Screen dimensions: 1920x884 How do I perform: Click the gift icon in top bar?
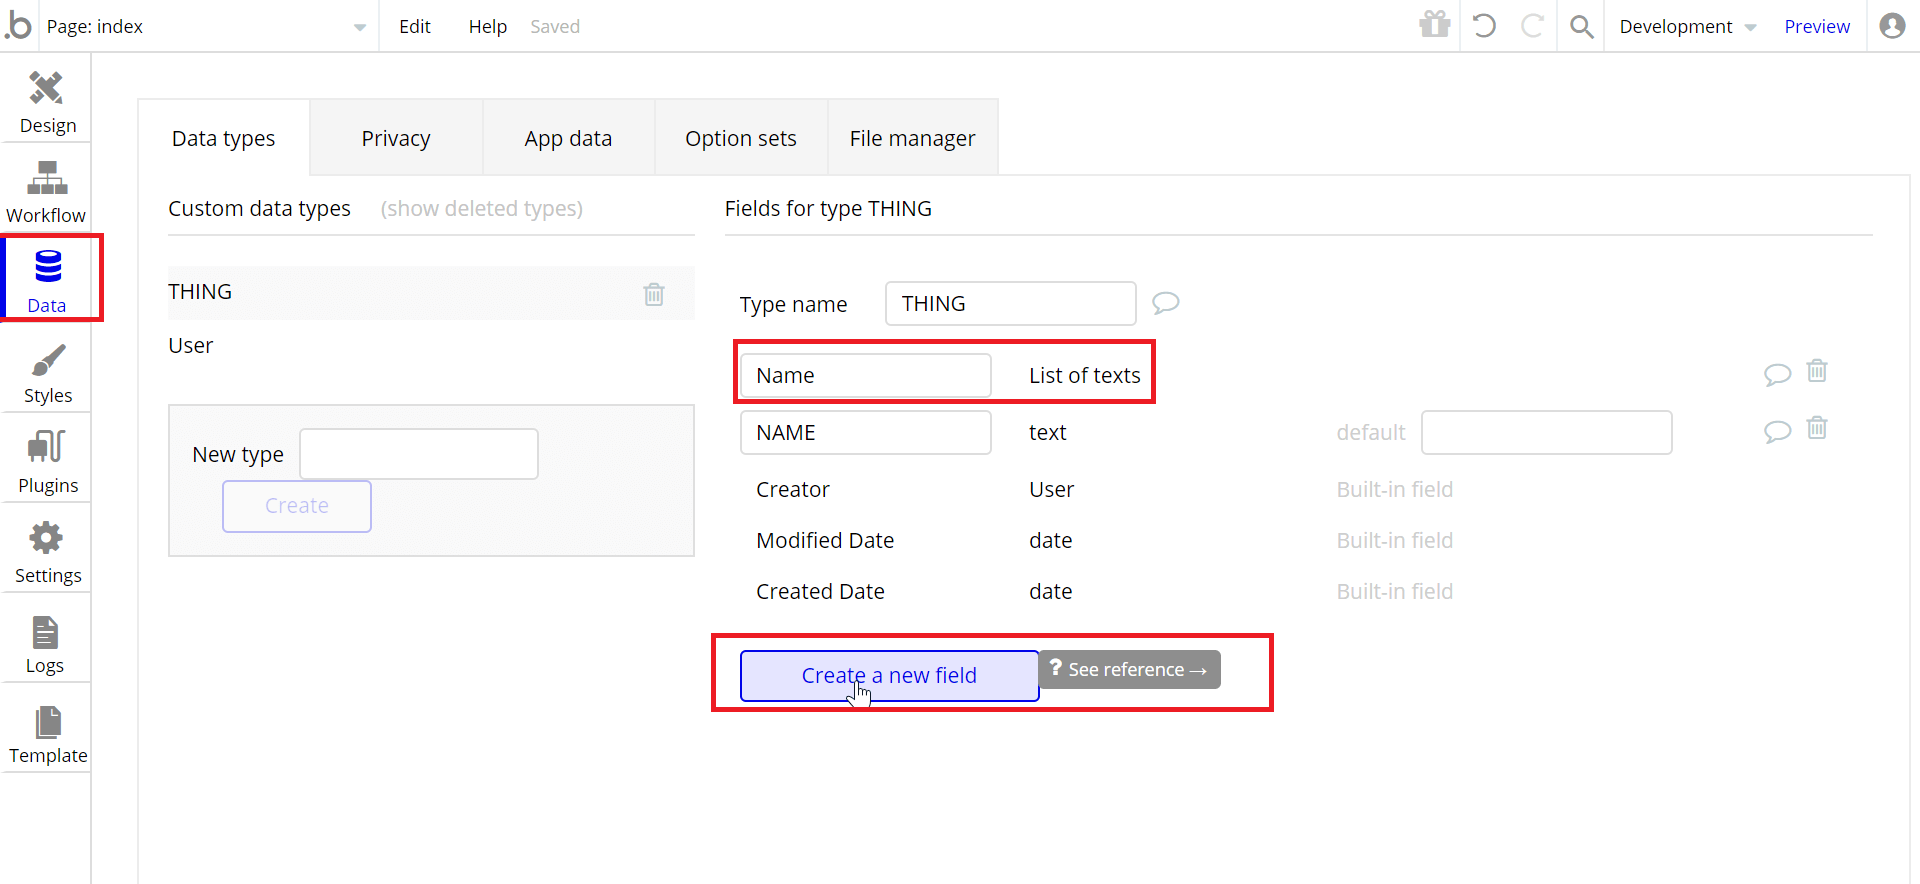1434,25
